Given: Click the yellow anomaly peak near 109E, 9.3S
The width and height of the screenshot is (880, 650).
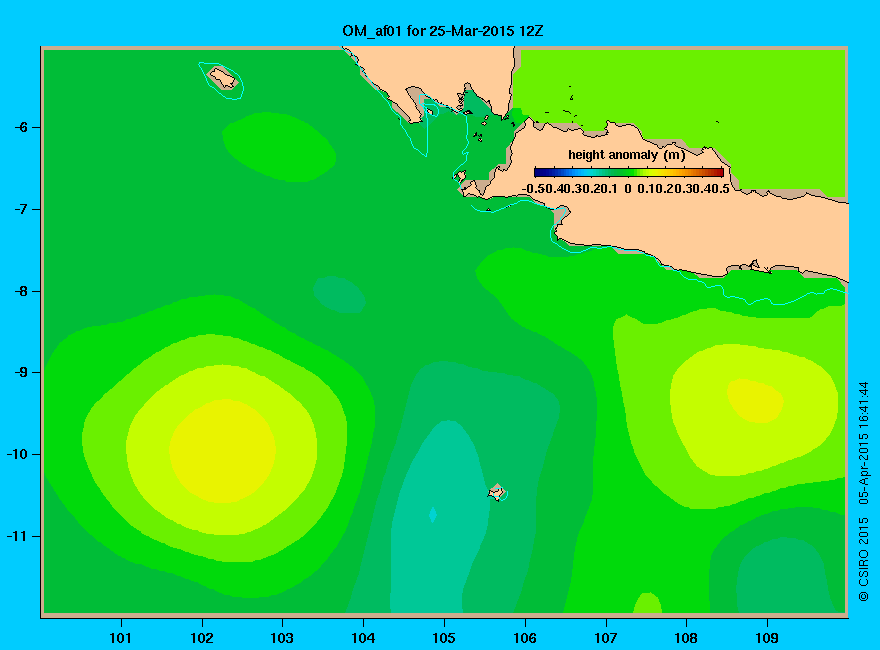Looking at the screenshot, I should (x=755, y=401).
